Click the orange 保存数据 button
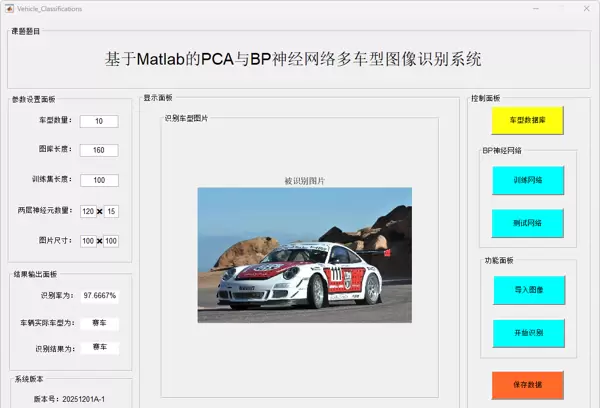The width and height of the screenshot is (600, 408). pos(528,385)
